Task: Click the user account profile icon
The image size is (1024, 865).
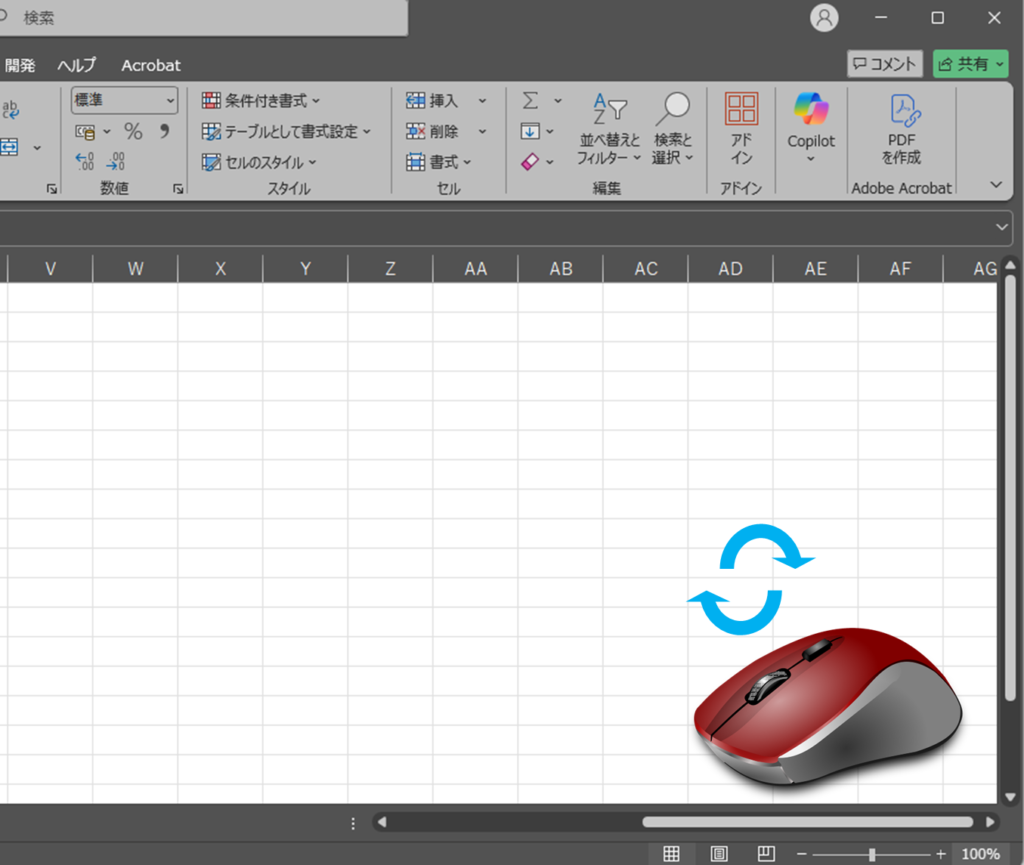Action: (x=824, y=18)
